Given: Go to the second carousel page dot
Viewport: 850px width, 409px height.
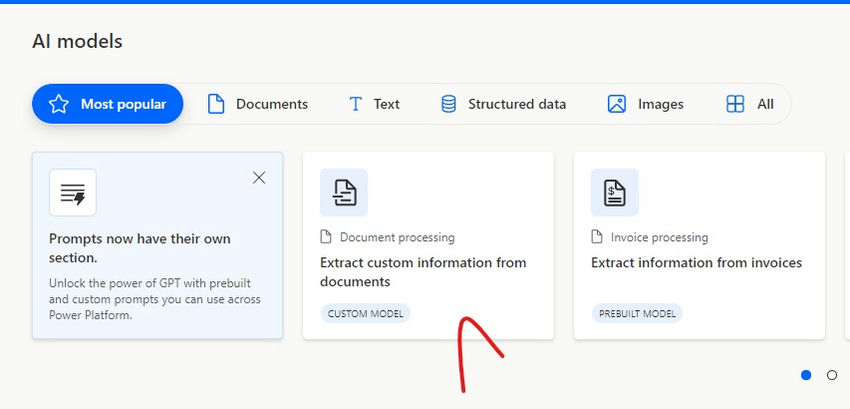Looking at the screenshot, I should click(832, 375).
